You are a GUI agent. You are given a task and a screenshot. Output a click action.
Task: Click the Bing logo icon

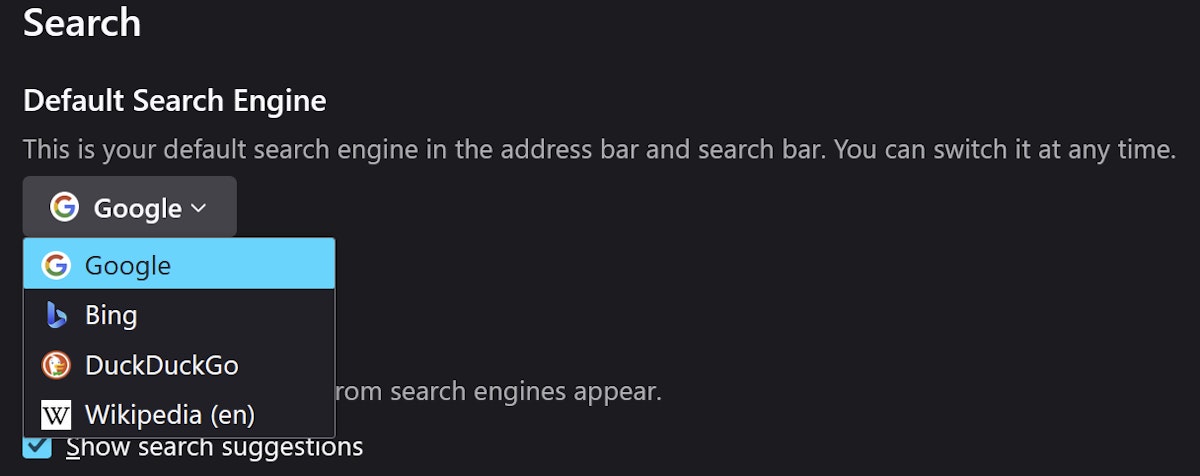tap(56, 316)
